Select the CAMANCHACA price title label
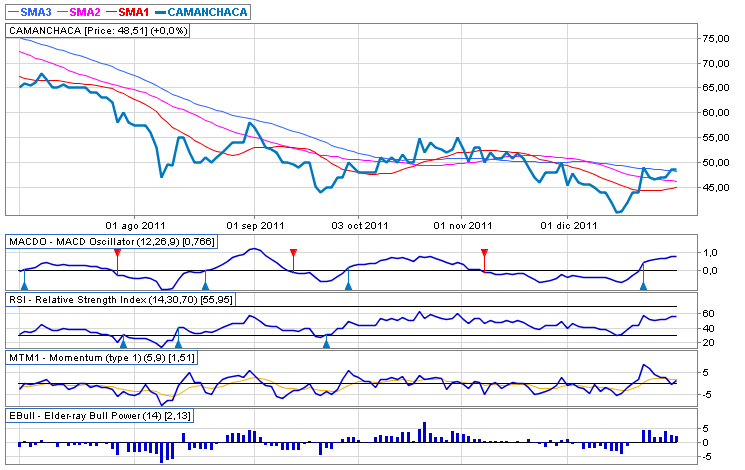Image resolution: width=745 pixels, height=470 pixels. (x=98, y=31)
